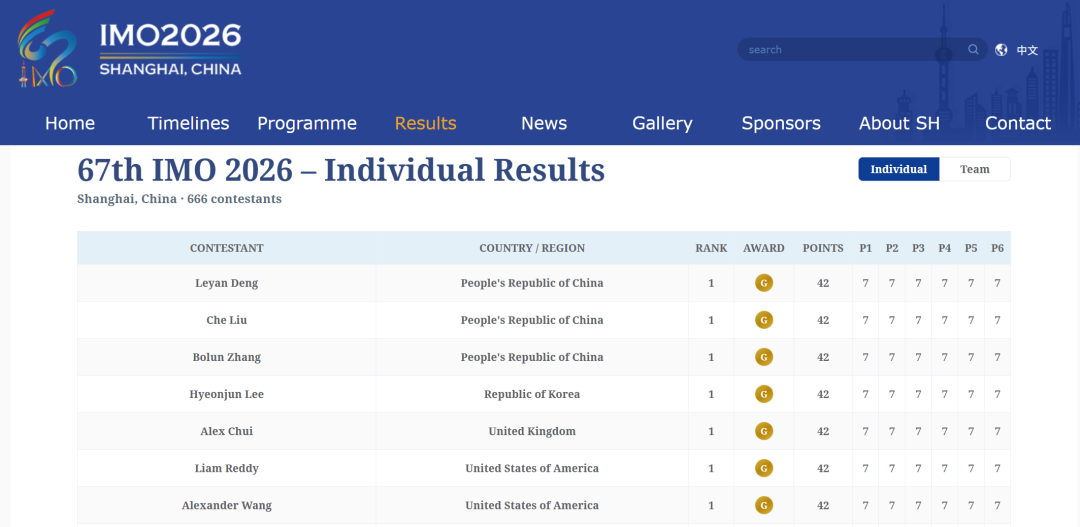Click the CONTESTANT column header
Screen dimensions: 1080x527
[227, 248]
